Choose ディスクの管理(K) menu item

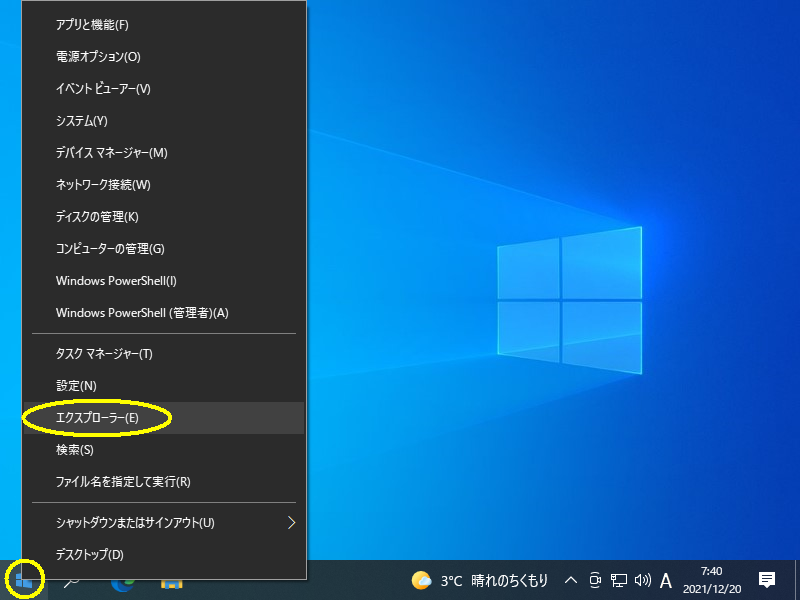click(97, 217)
